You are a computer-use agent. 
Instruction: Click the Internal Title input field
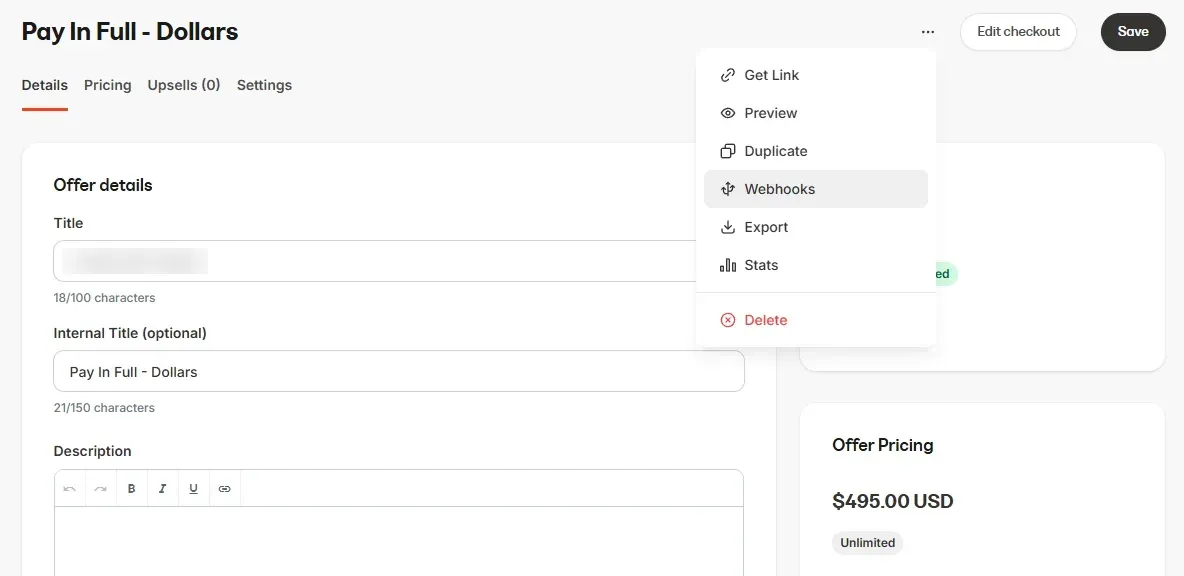399,371
